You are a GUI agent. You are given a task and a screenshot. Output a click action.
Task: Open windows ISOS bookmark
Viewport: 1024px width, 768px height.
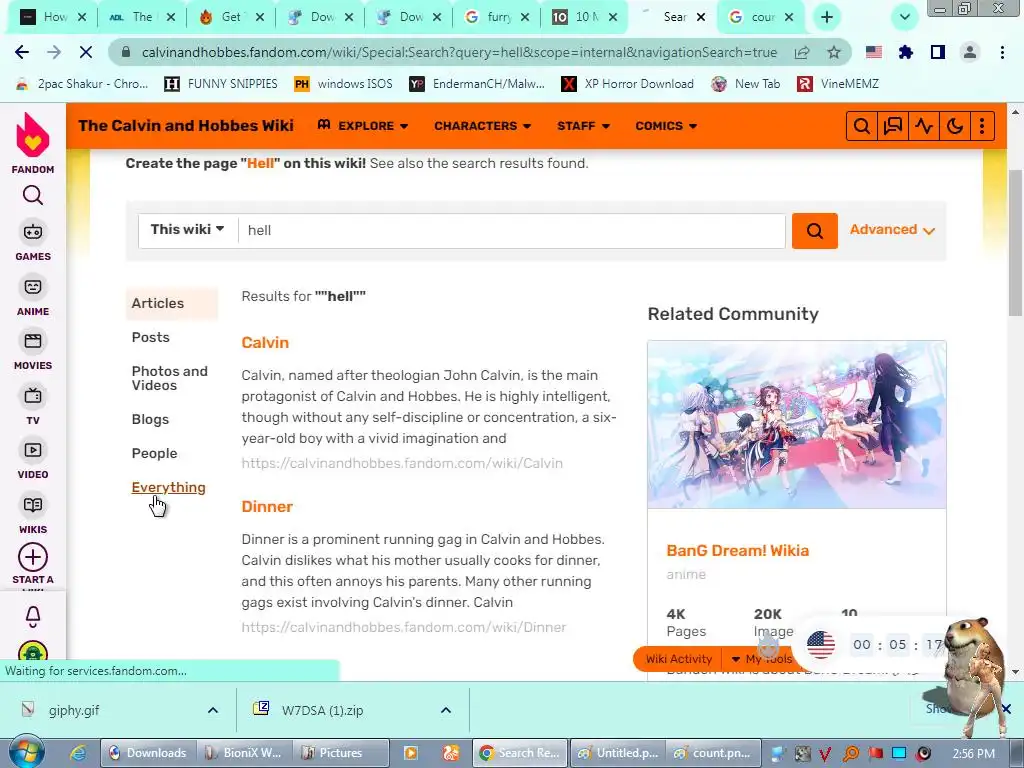click(x=344, y=84)
